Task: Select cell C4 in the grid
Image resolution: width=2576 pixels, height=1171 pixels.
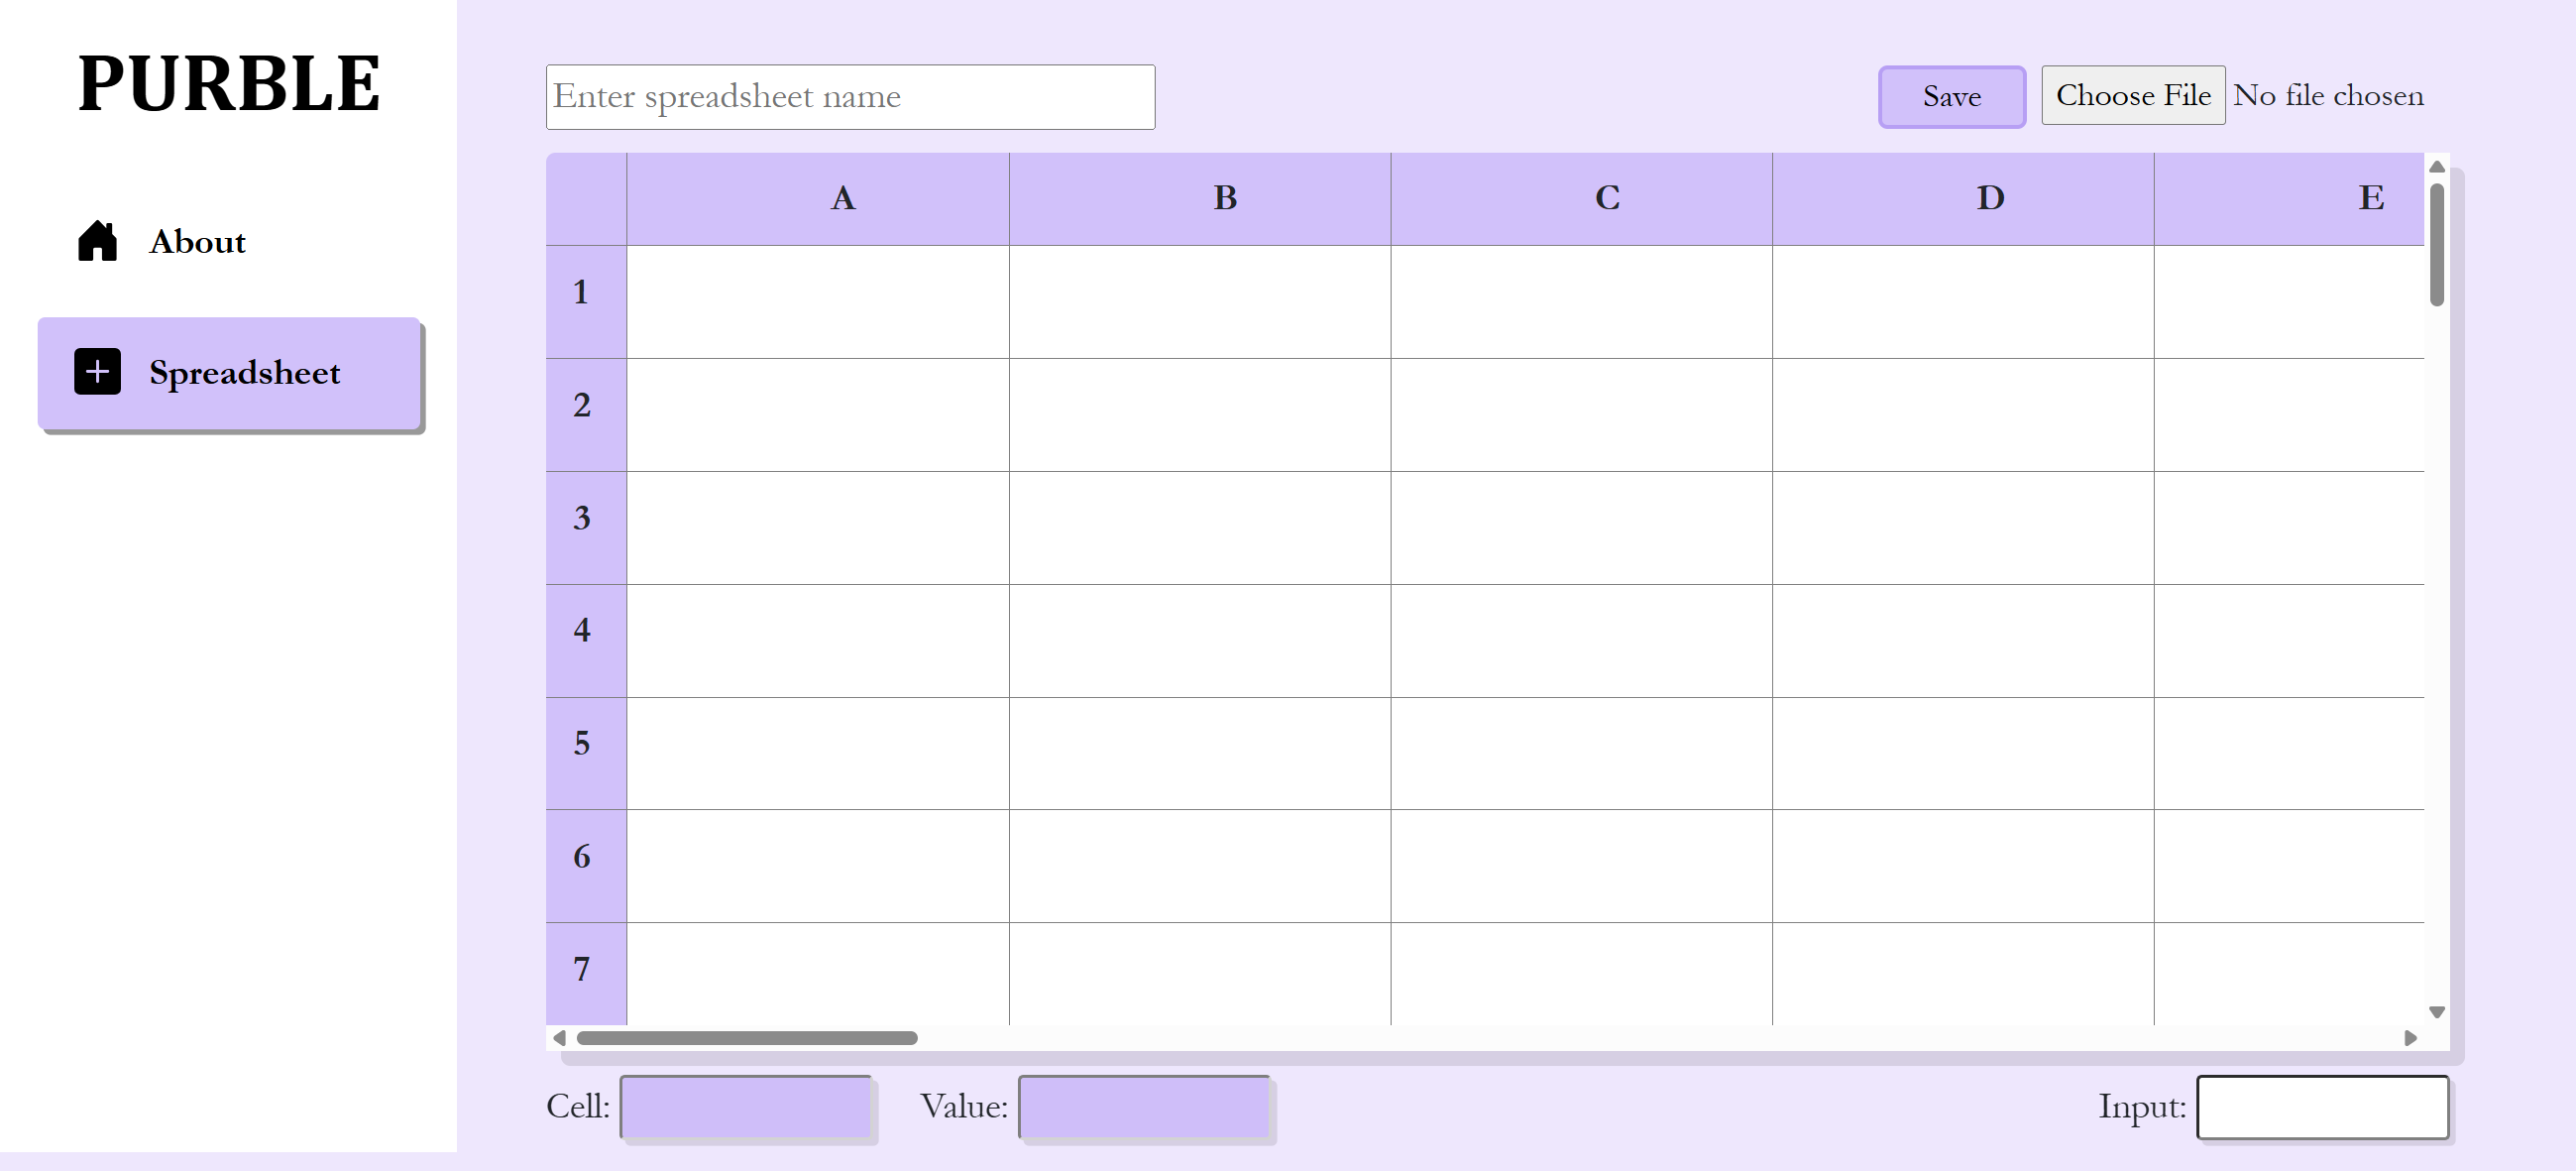Action: [1581, 641]
